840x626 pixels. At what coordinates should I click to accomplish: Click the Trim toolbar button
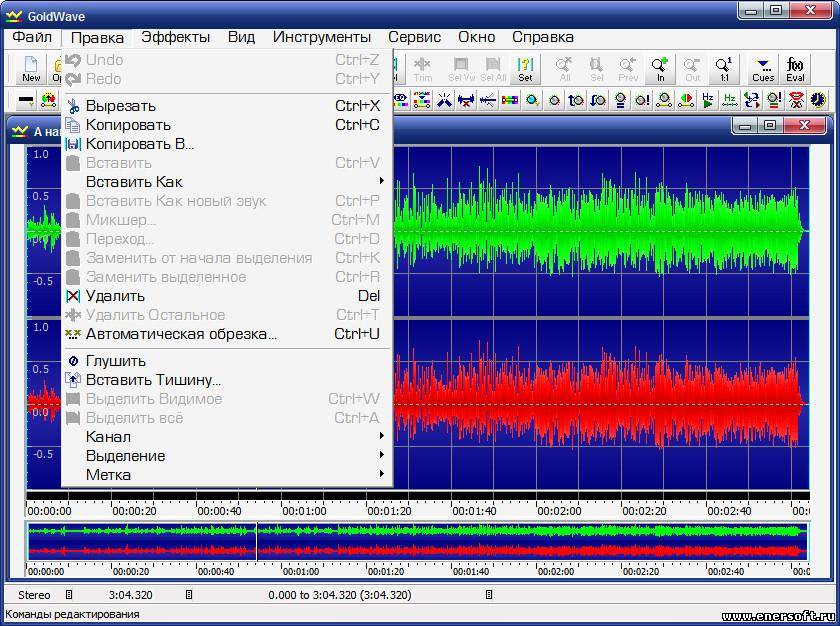coord(423,69)
